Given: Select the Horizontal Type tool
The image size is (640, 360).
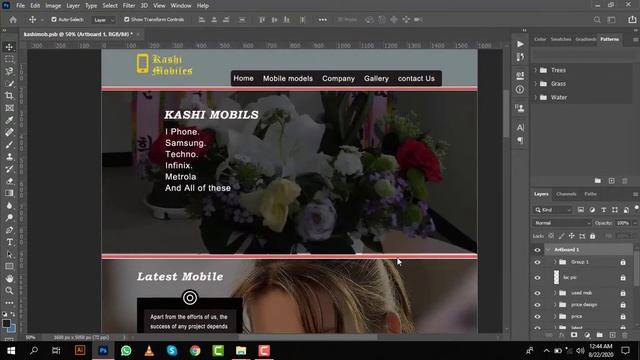Looking at the screenshot, I should click(9, 242).
